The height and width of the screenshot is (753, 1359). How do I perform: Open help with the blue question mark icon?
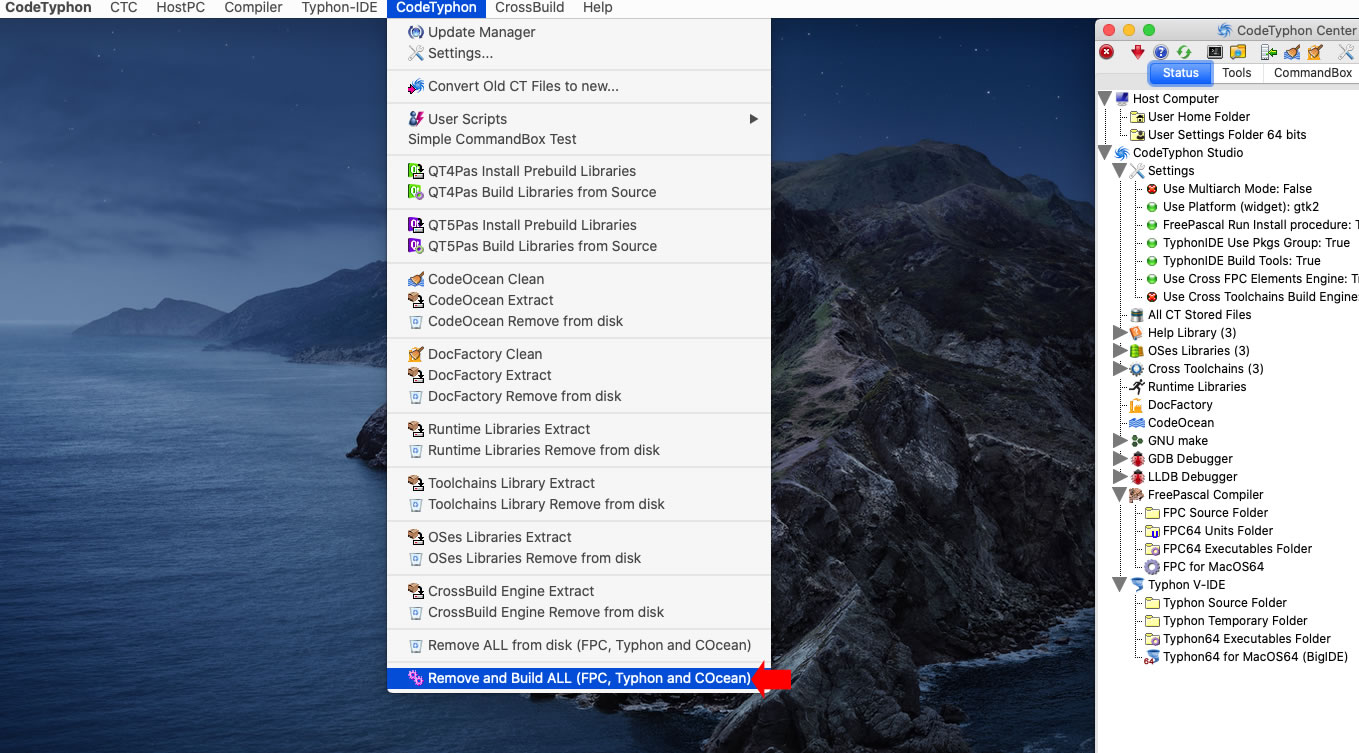(x=1161, y=52)
